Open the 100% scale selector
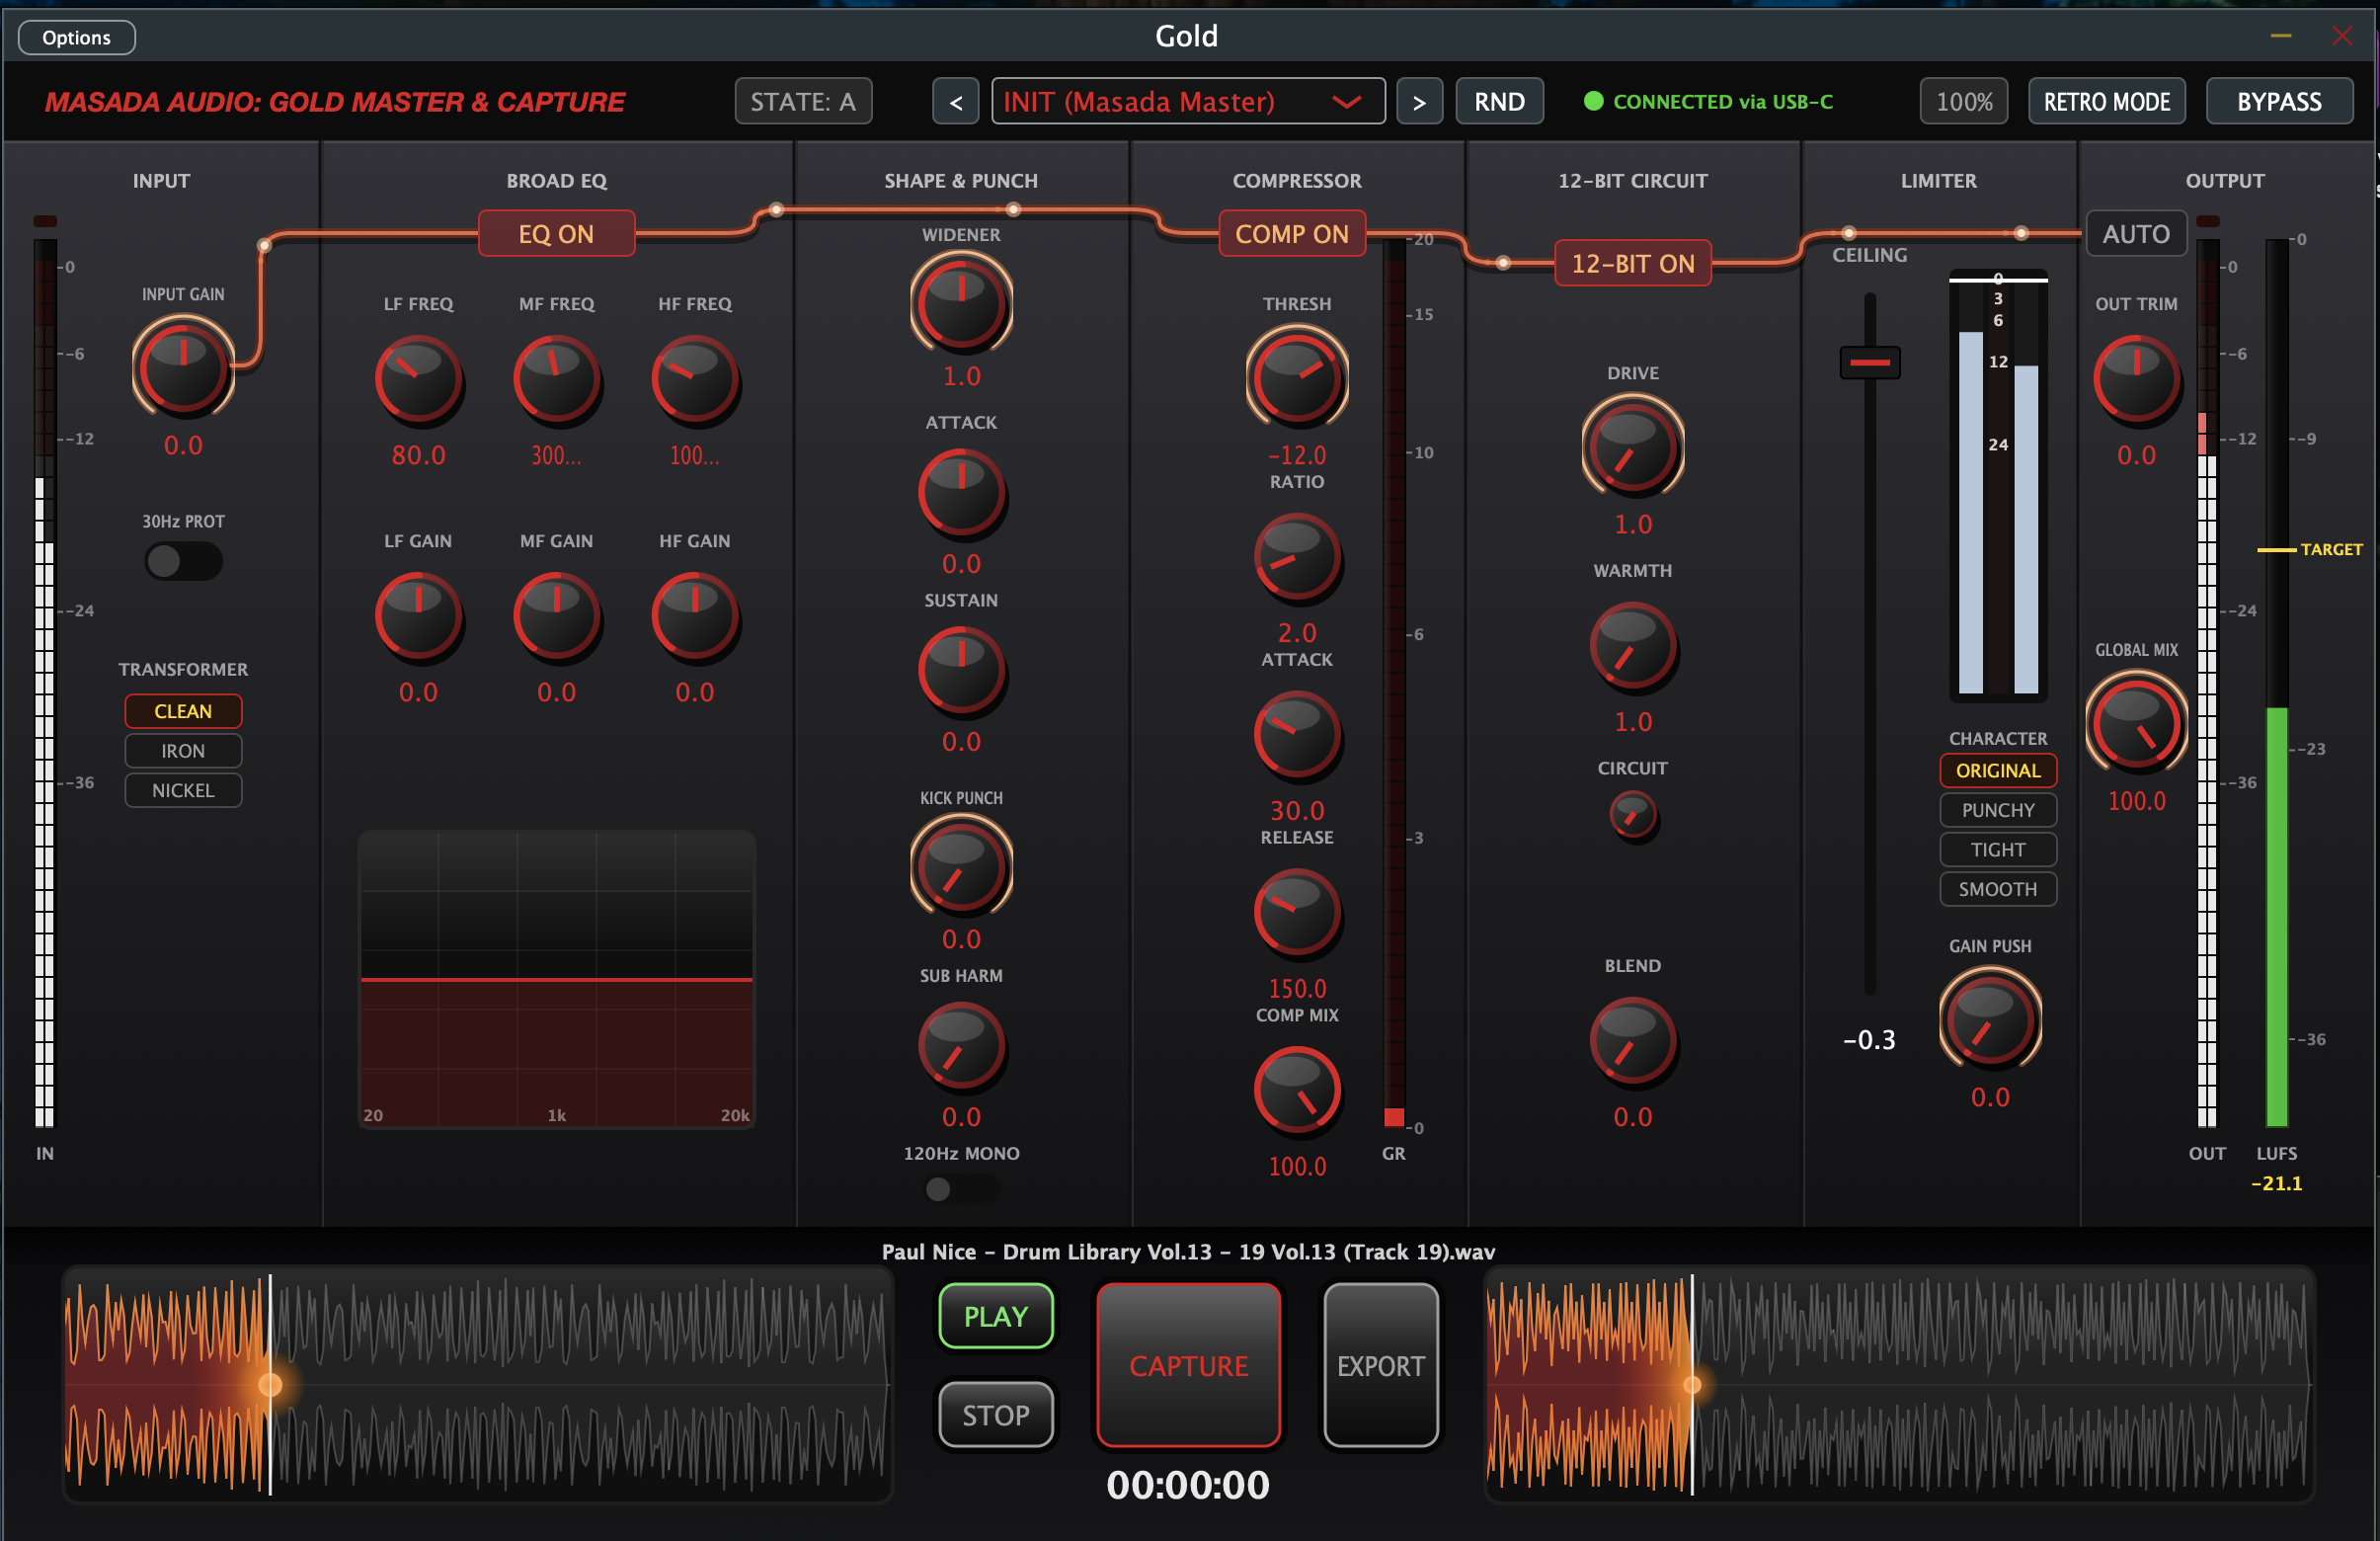This screenshot has height=1541, width=2380. click(x=1963, y=102)
